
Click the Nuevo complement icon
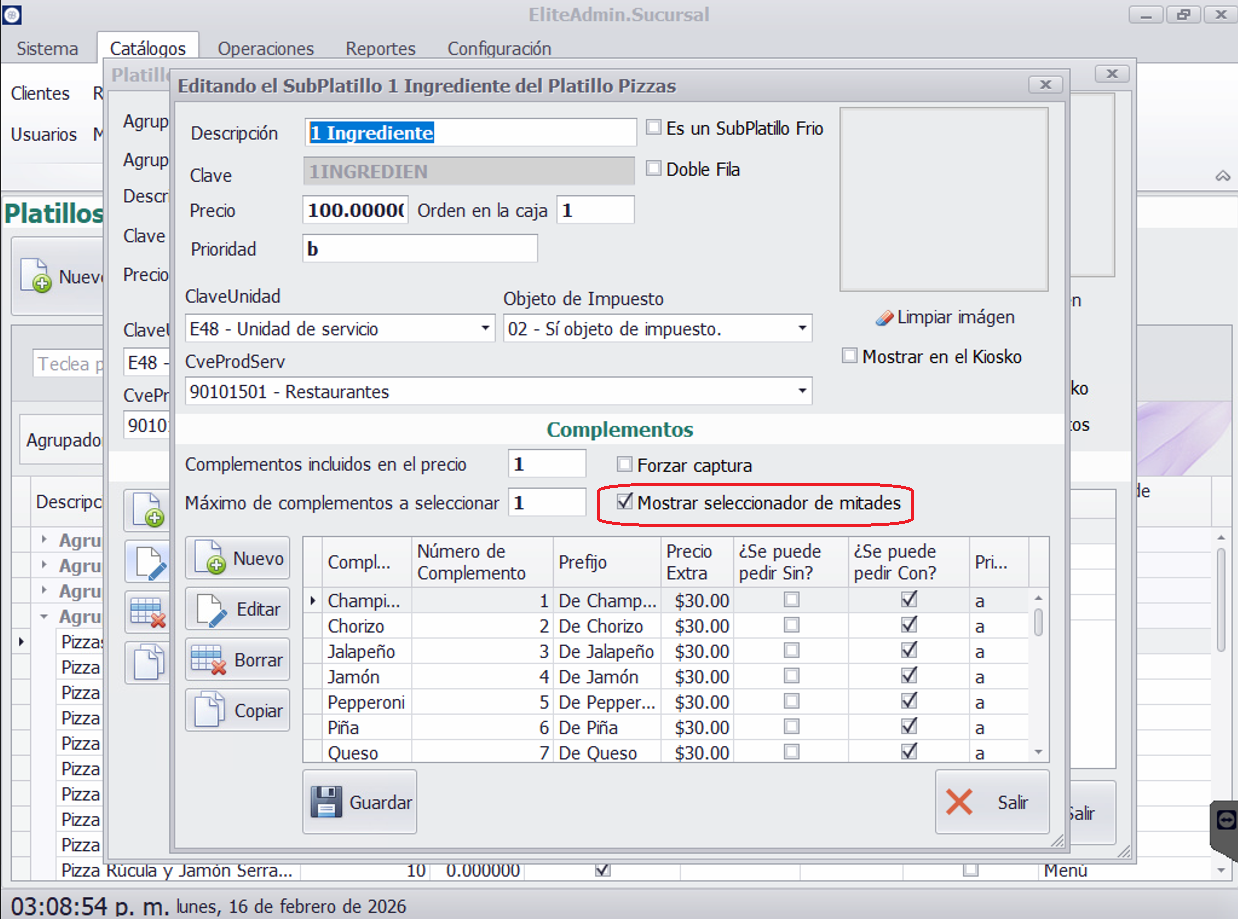pos(209,559)
